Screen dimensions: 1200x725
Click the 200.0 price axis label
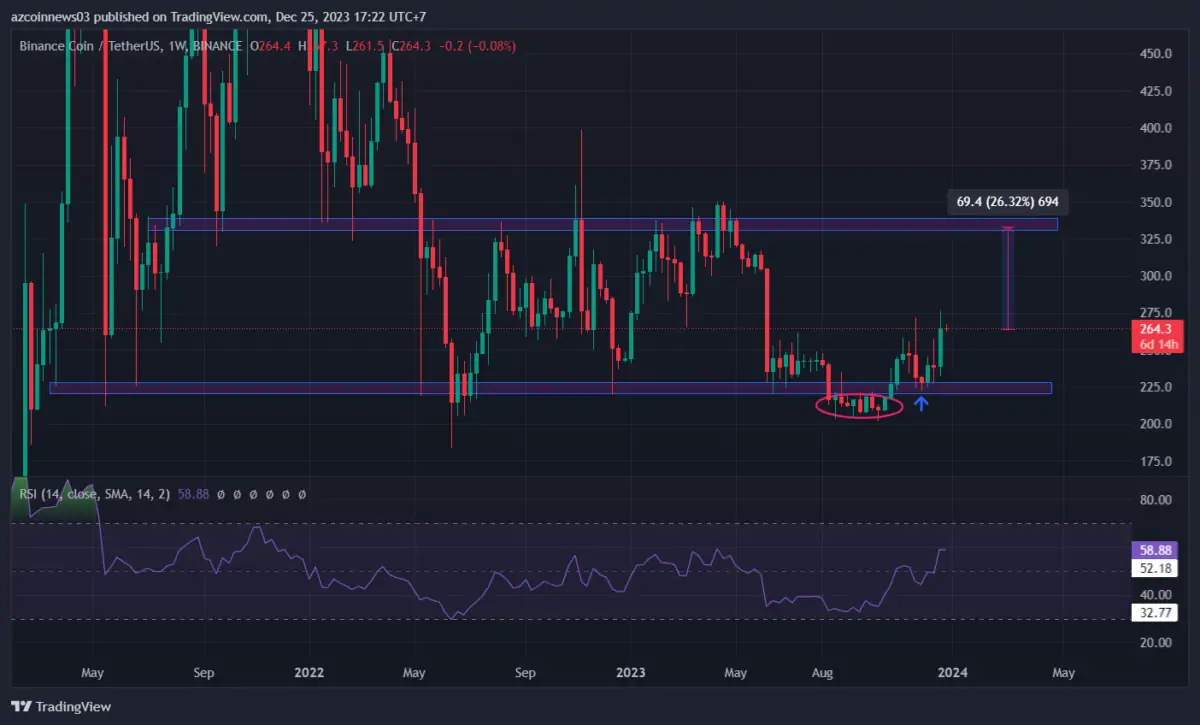[x=1156, y=424]
